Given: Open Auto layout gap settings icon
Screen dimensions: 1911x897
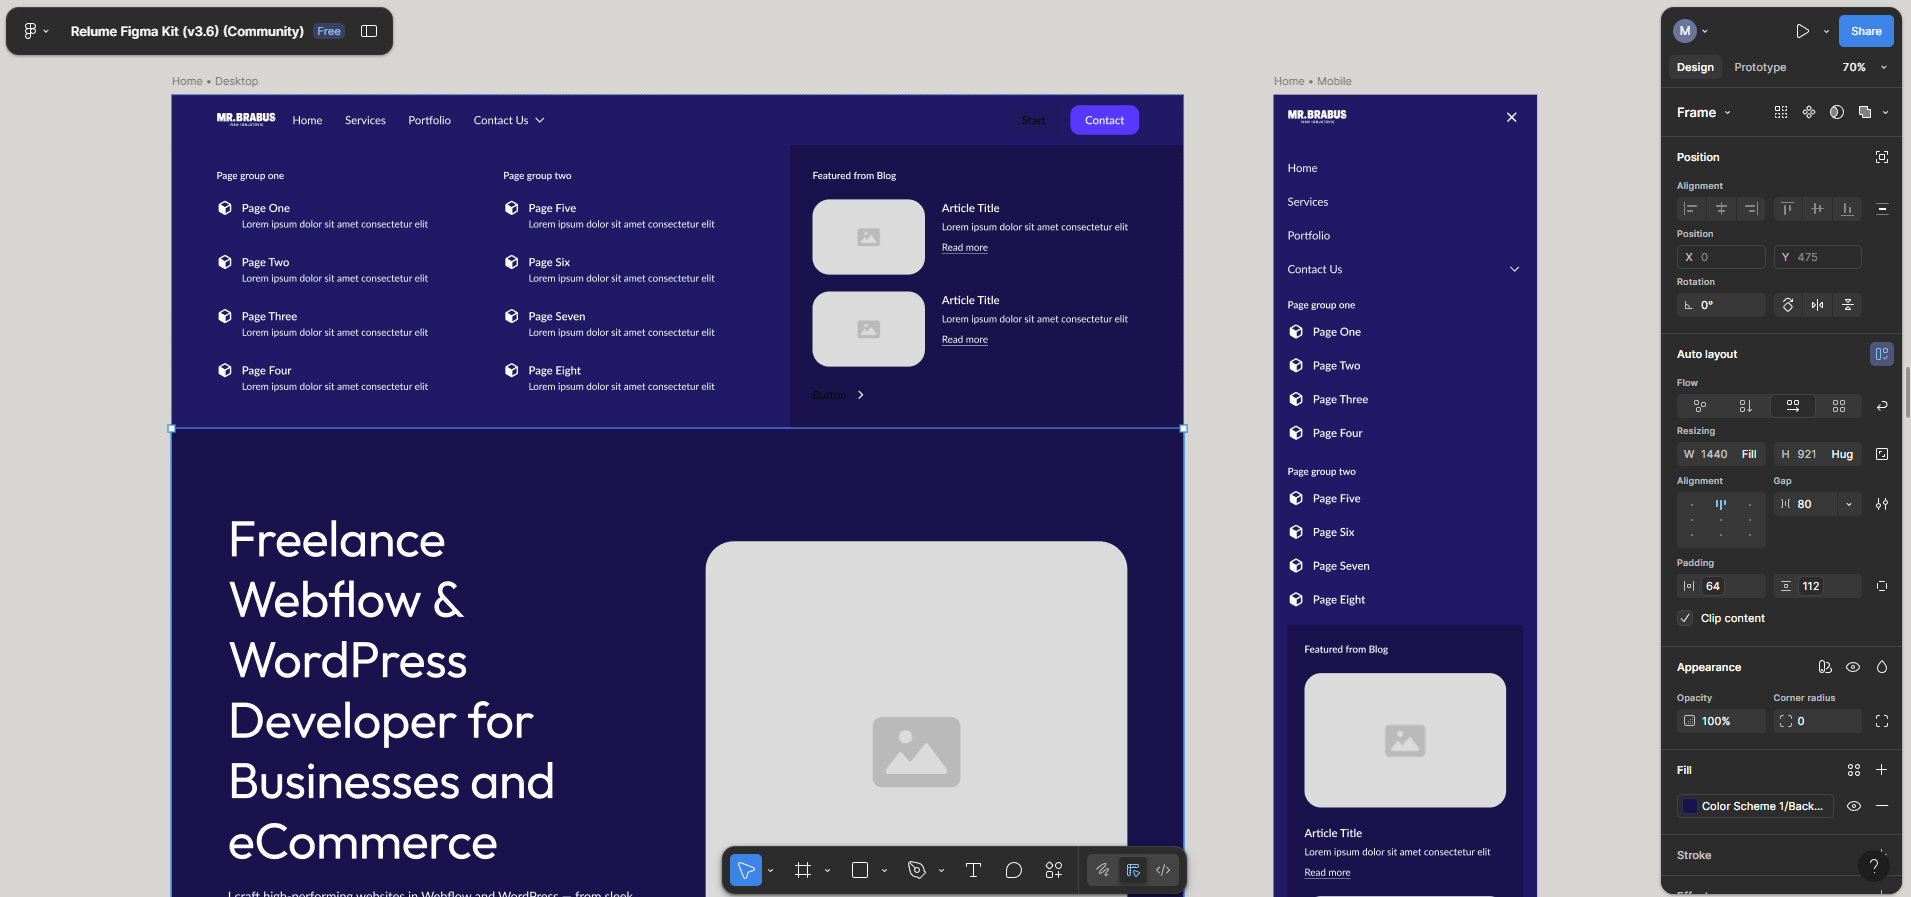Looking at the screenshot, I should point(1882,504).
